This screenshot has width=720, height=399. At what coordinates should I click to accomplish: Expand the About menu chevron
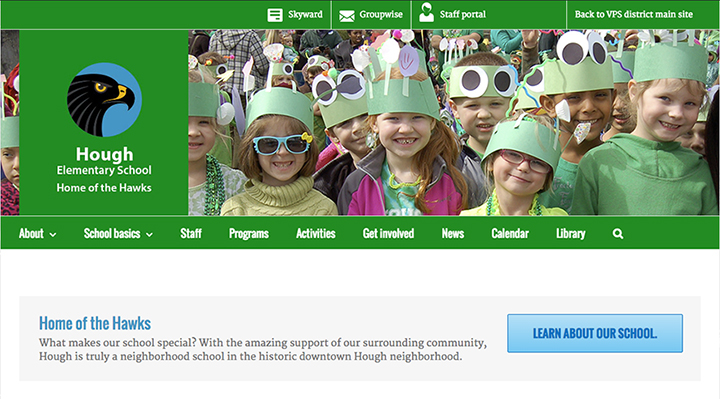53,235
